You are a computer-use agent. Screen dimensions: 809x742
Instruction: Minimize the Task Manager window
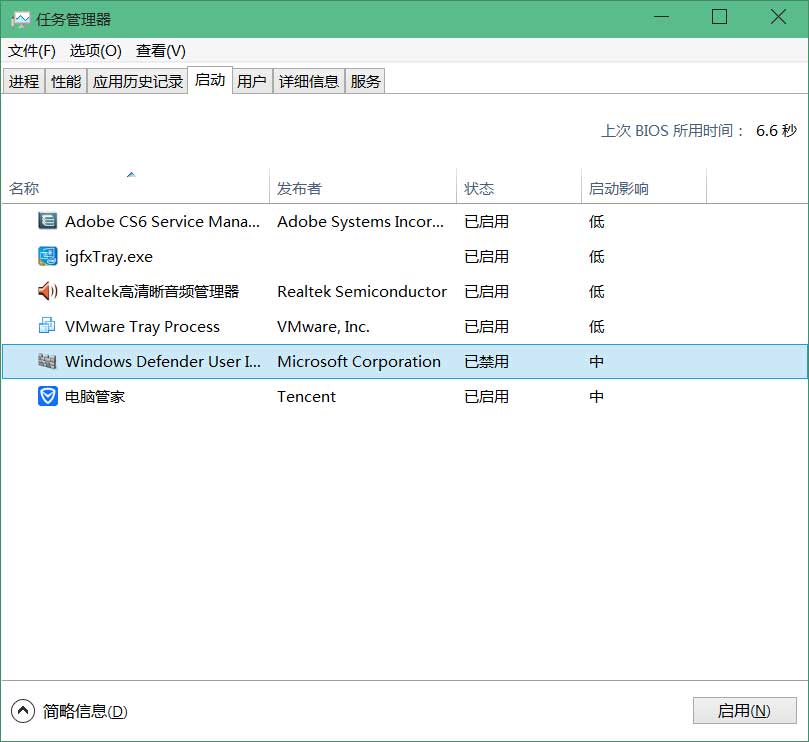coord(661,17)
